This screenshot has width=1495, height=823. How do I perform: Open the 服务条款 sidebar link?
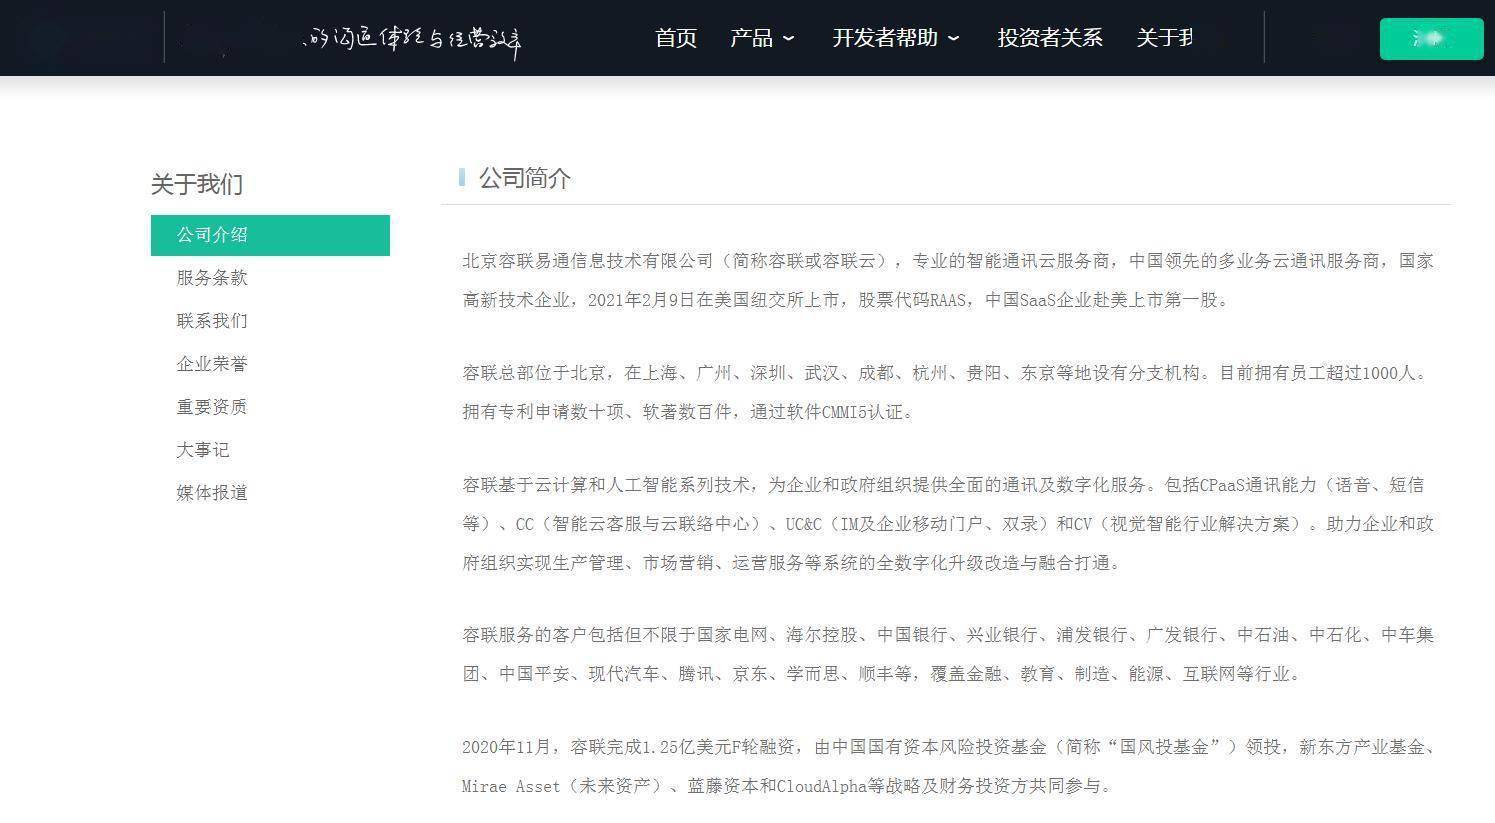[212, 278]
